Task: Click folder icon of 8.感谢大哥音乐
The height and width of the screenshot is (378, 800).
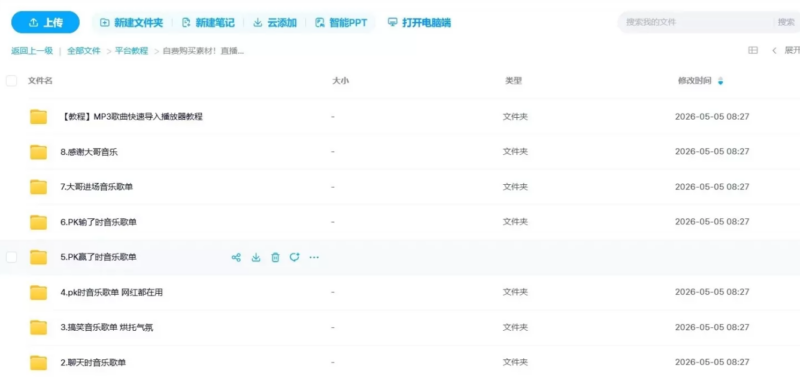Action: coord(38,152)
